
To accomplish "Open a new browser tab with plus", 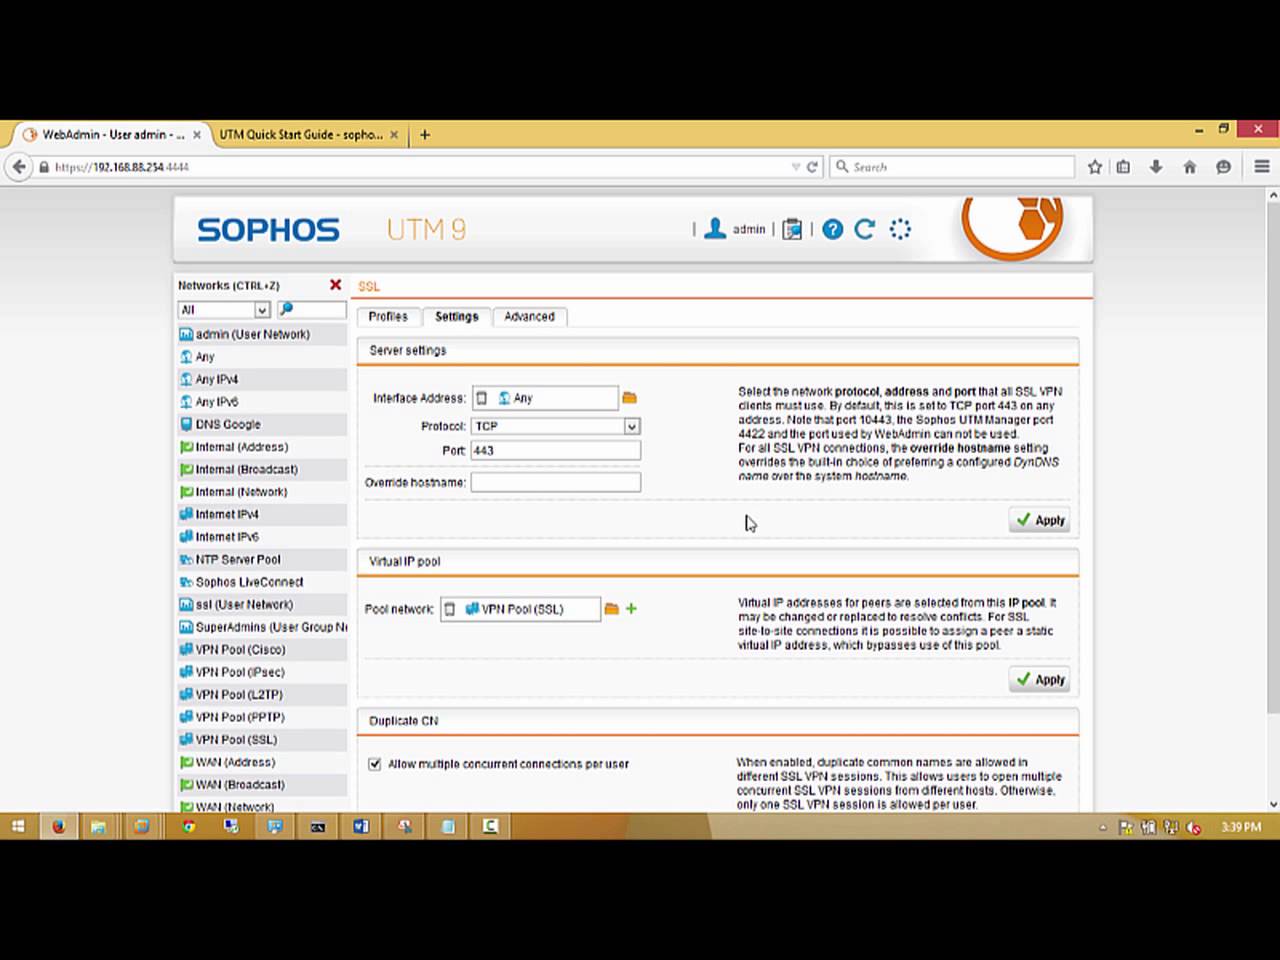I will [425, 134].
